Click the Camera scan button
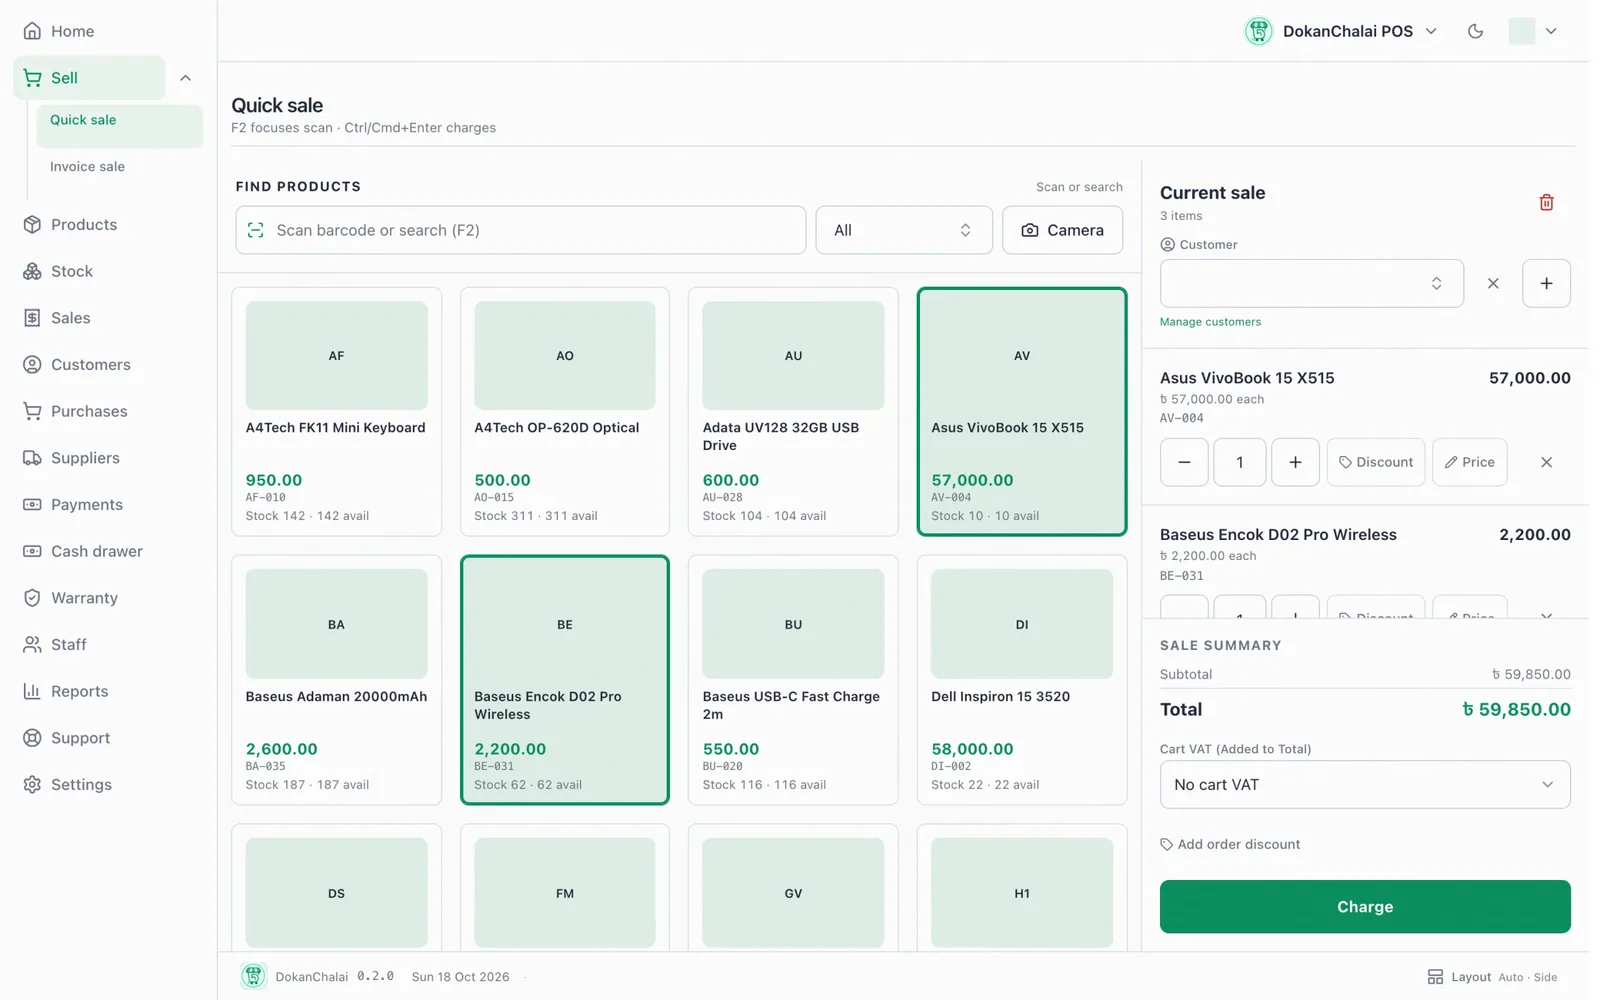 1062,230
